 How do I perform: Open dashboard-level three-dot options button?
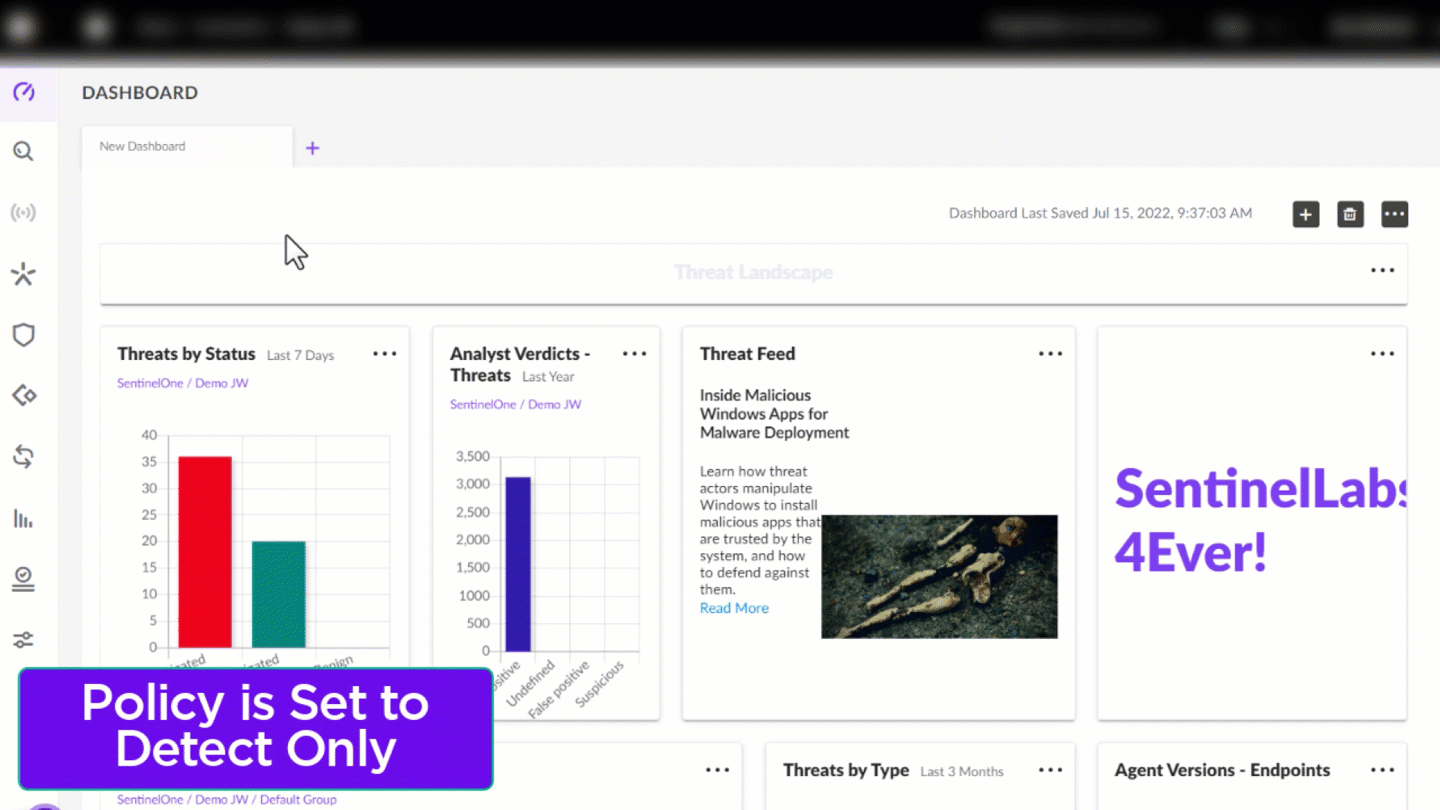pos(1394,214)
